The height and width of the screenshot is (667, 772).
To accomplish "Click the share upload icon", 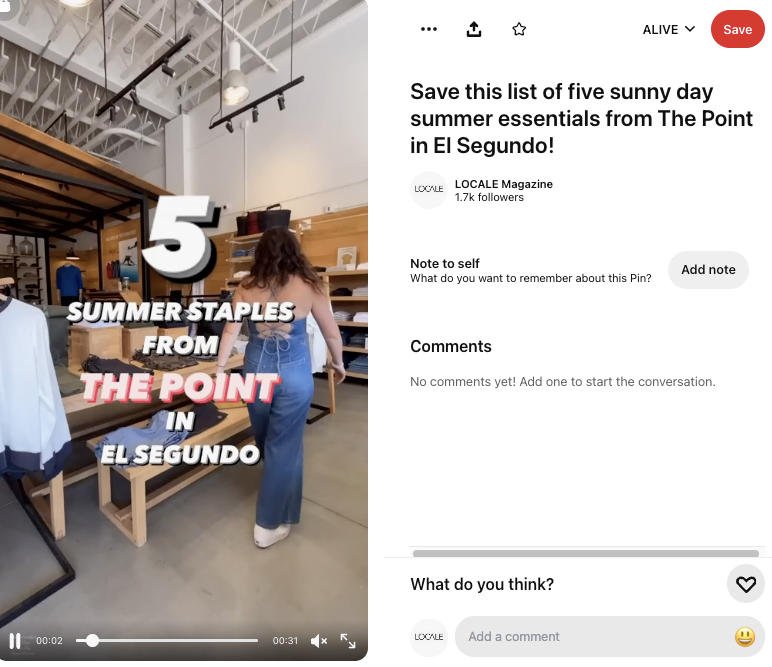I will [x=474, y=30].
